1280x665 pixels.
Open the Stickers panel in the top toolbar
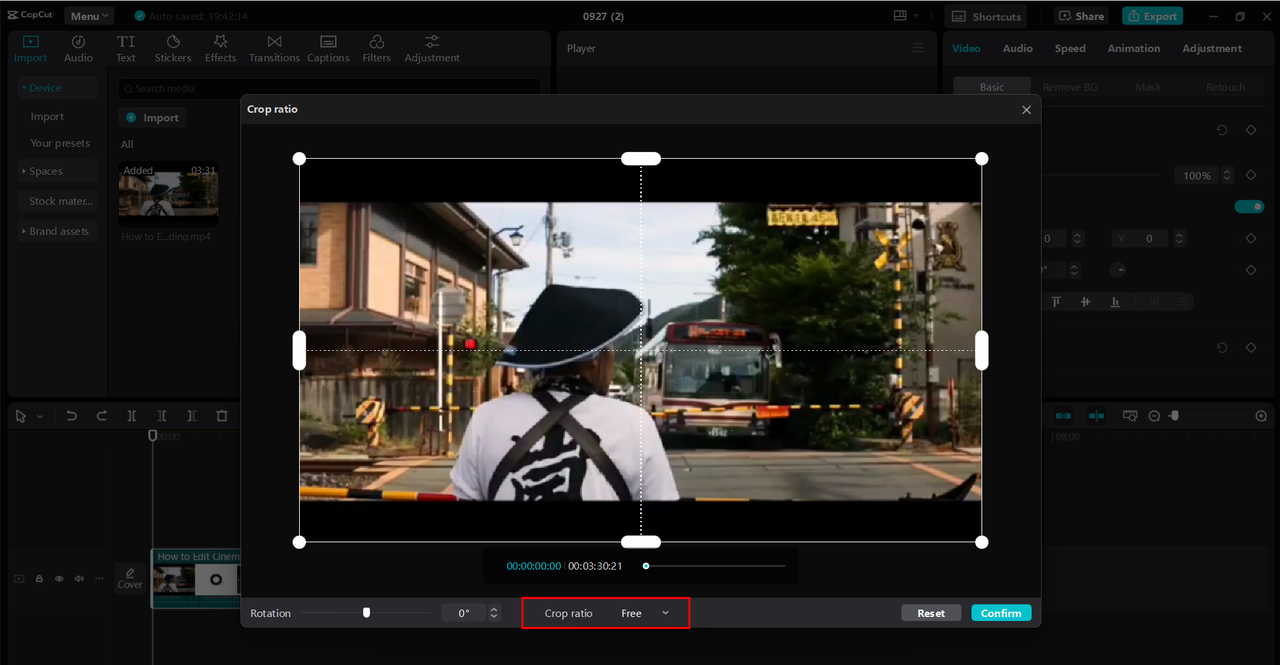coord(173,48)
